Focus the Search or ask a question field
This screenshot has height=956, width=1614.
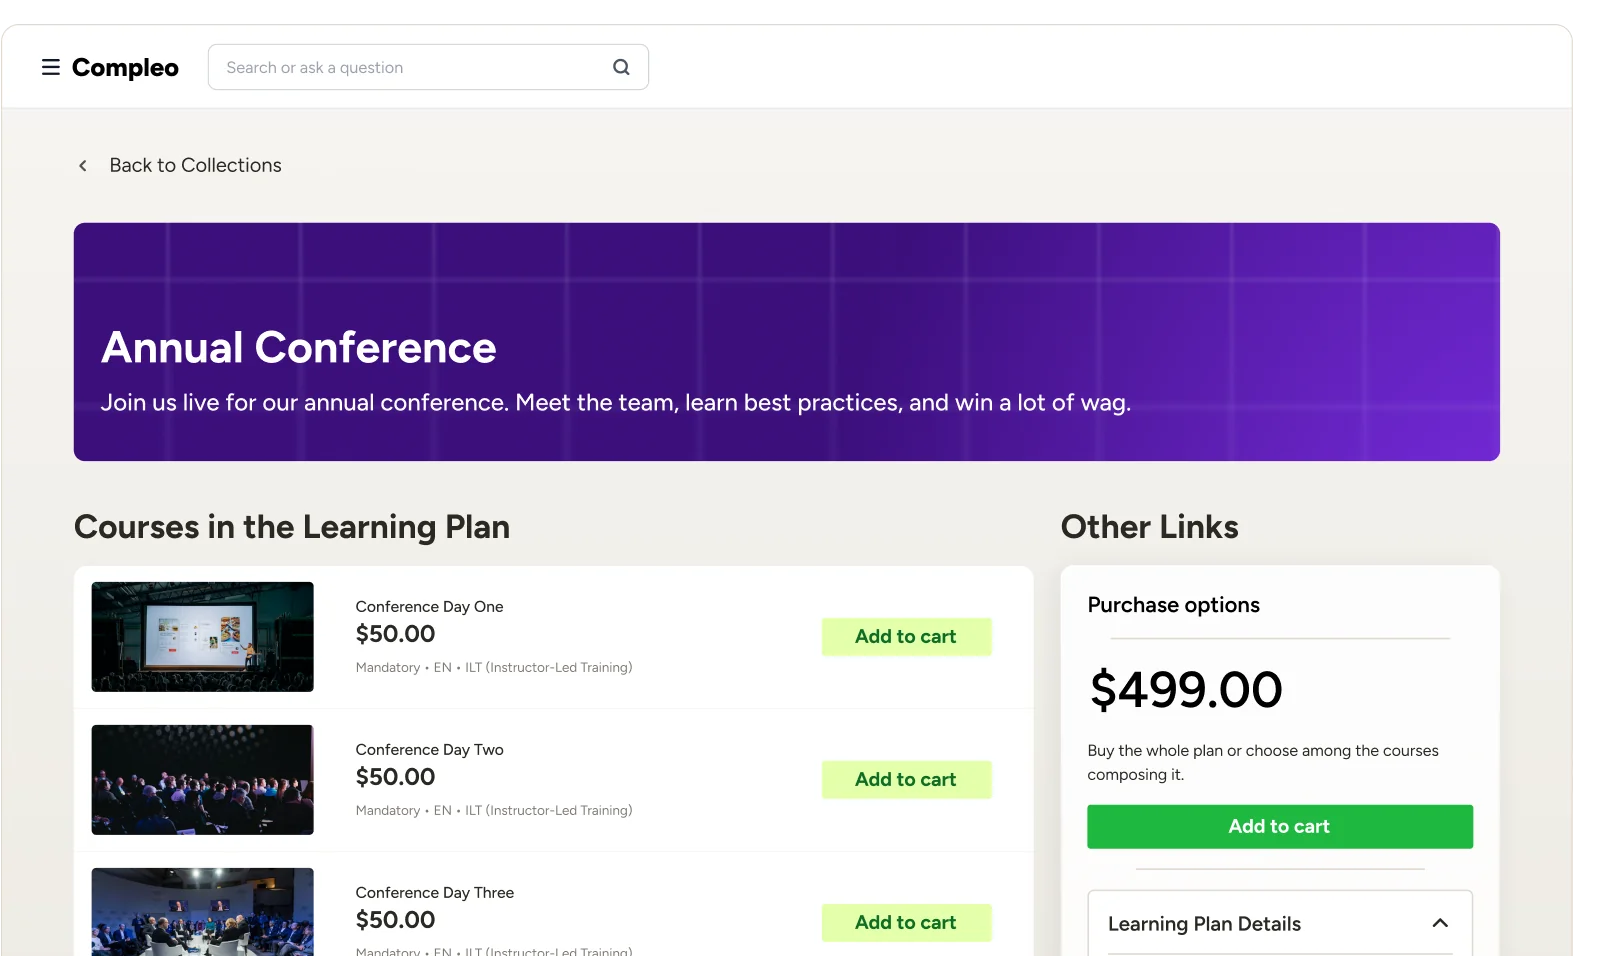(428, 67)
